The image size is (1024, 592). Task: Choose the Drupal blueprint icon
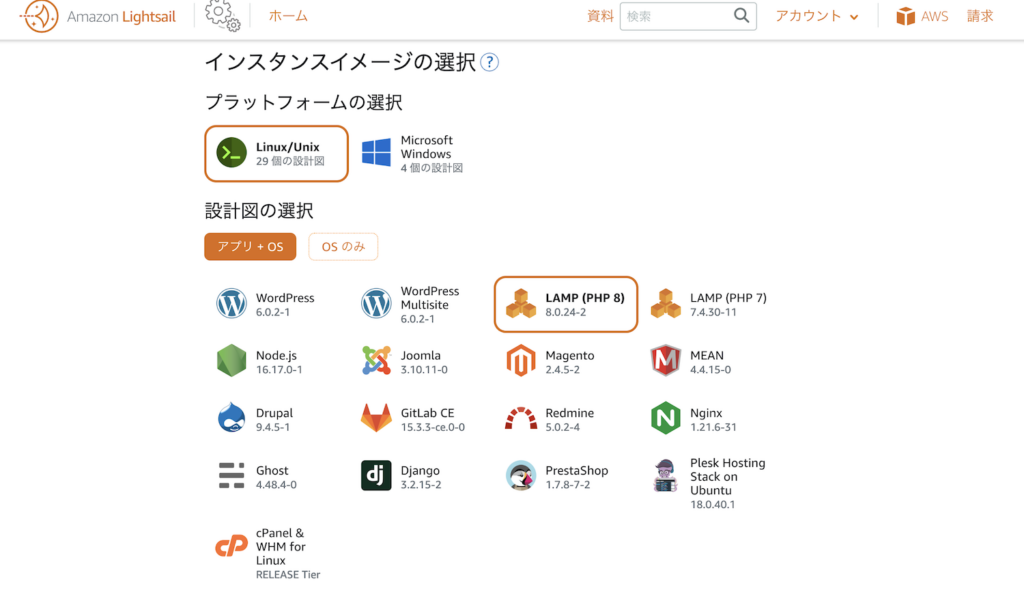pyautogui.click(x=231, y=419)
